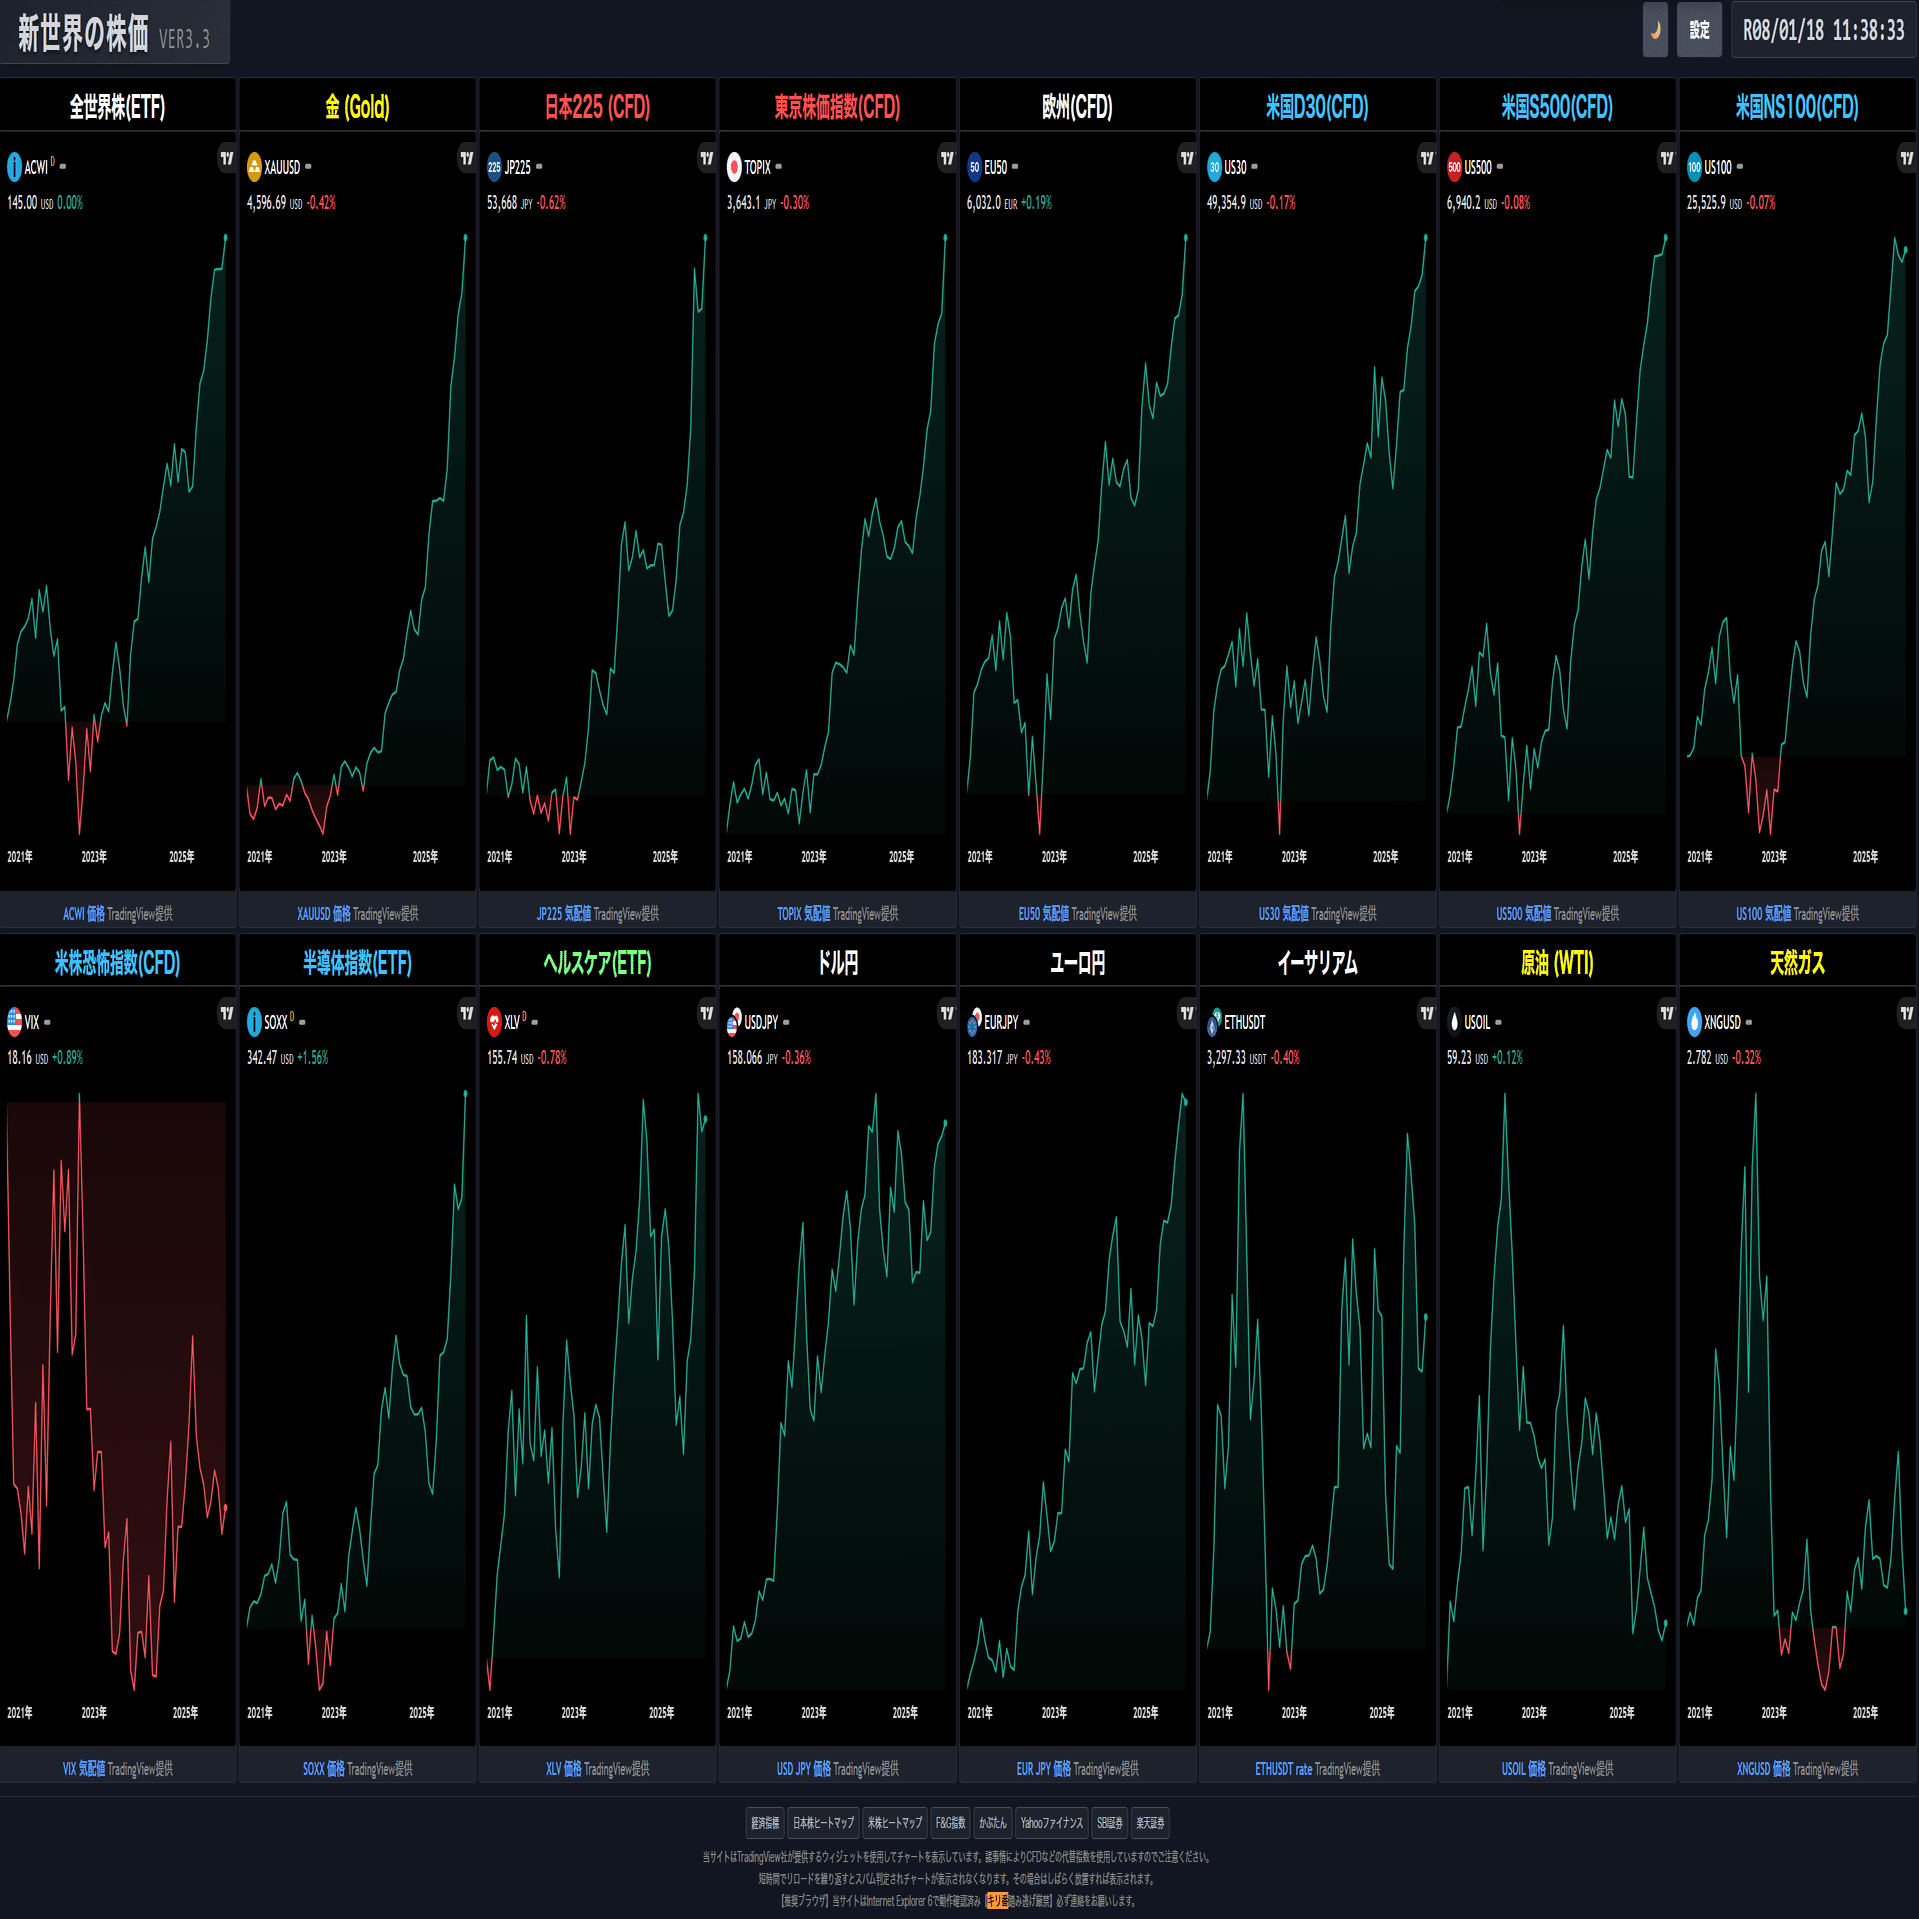Open the 経済指標 footer link
Image resolution: width=1919 pixels, height=1919 pixels.
[x=765, y=1823]
